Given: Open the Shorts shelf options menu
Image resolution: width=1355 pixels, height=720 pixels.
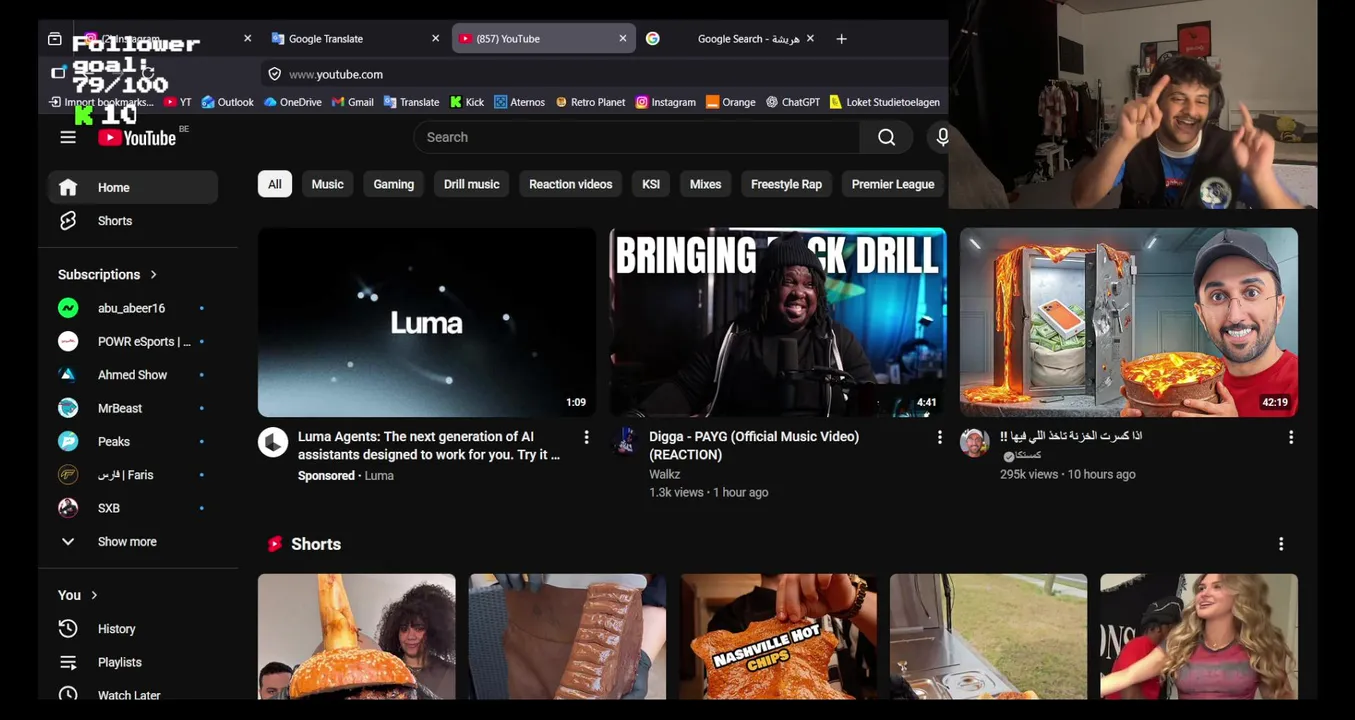Looking at the screenshot, I should point(1281,544).
